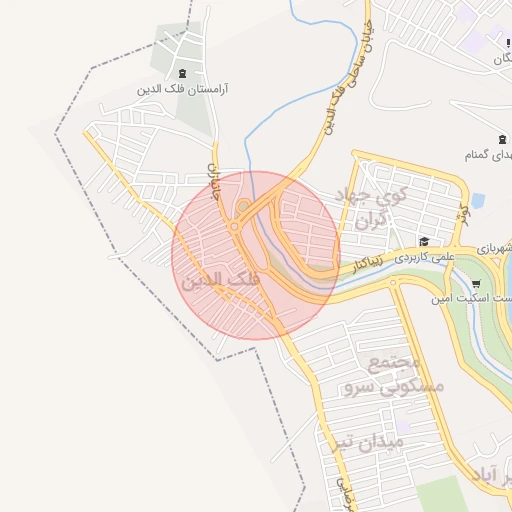Select the small purple building near میدان تیر

tap(403, 427)
